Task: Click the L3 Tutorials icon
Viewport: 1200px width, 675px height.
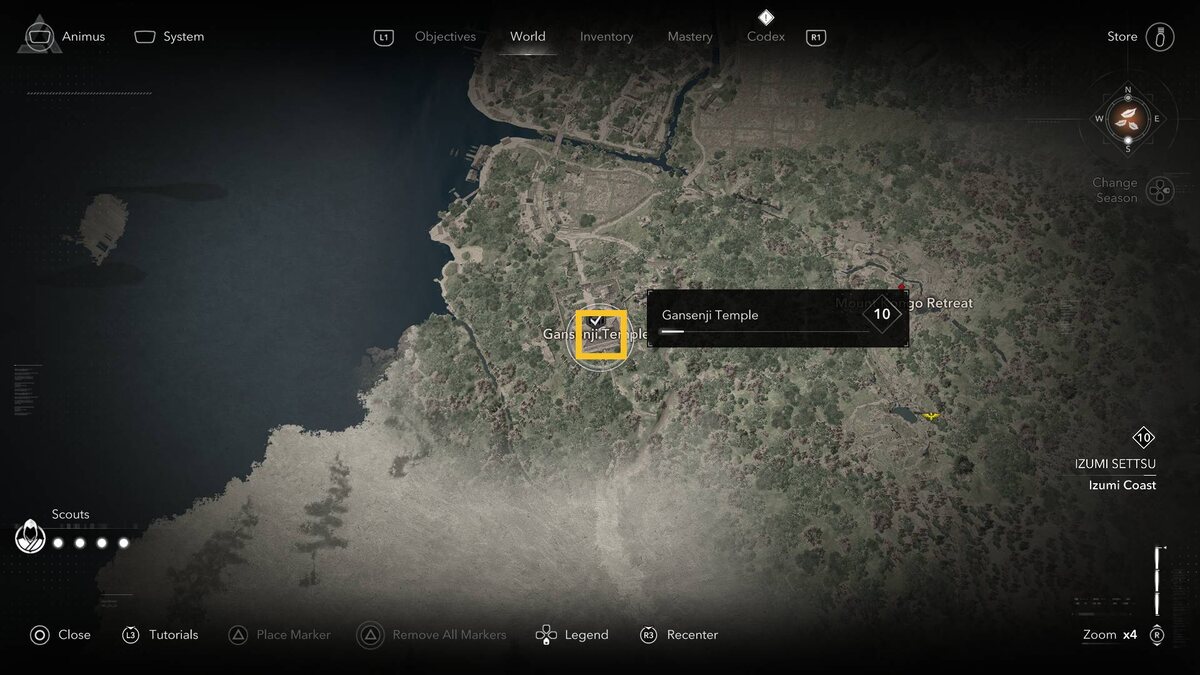Action: (130, 635)
